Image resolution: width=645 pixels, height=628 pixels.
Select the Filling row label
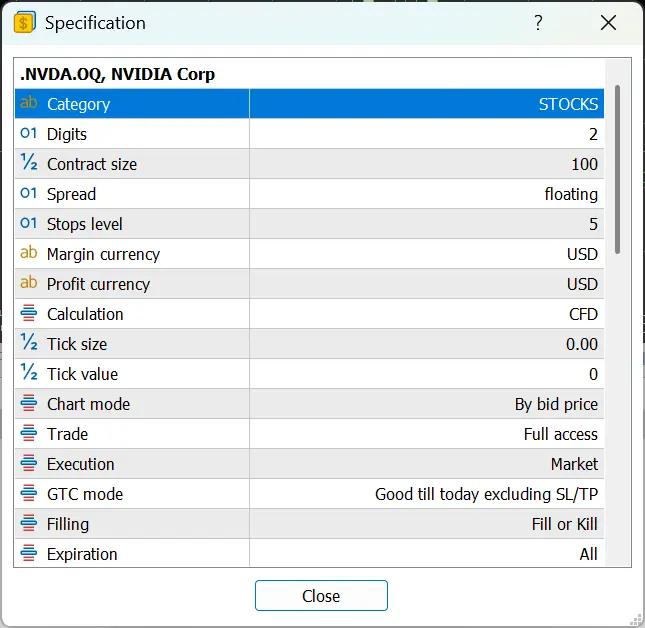tap(67, 525)
